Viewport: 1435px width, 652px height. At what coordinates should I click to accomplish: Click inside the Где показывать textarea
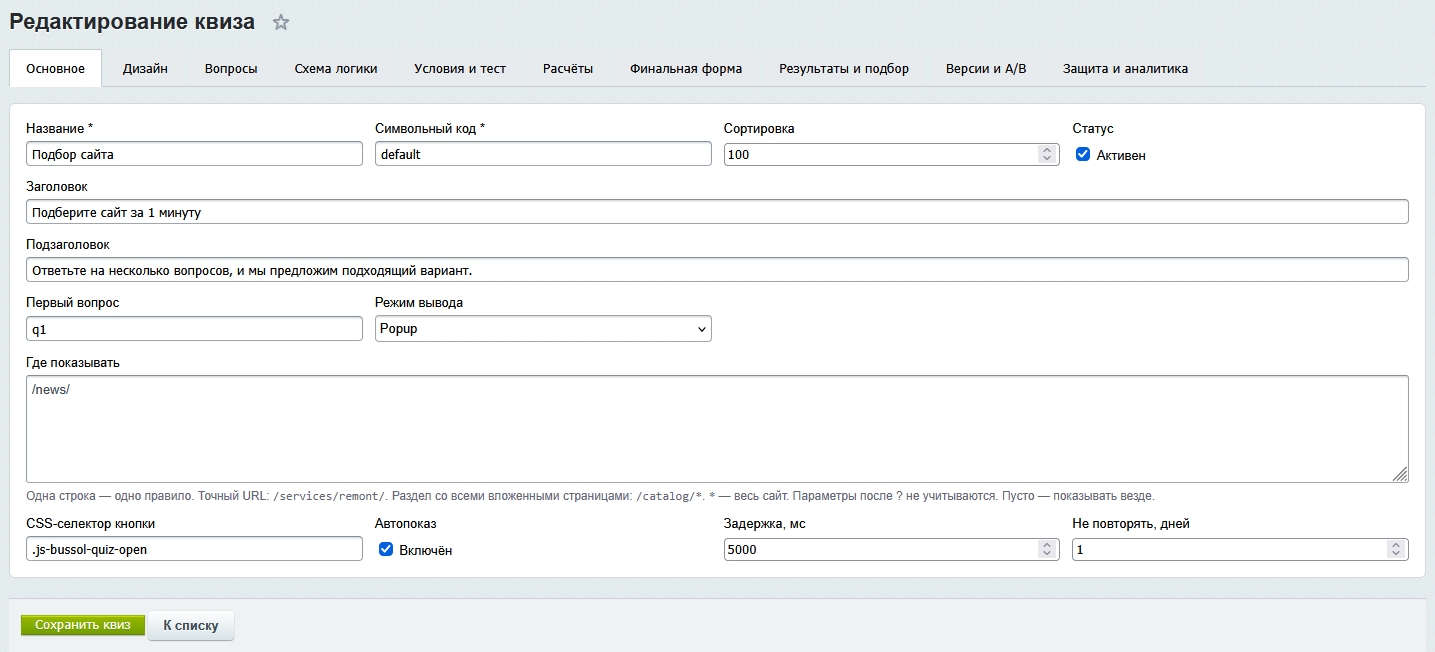717,429
